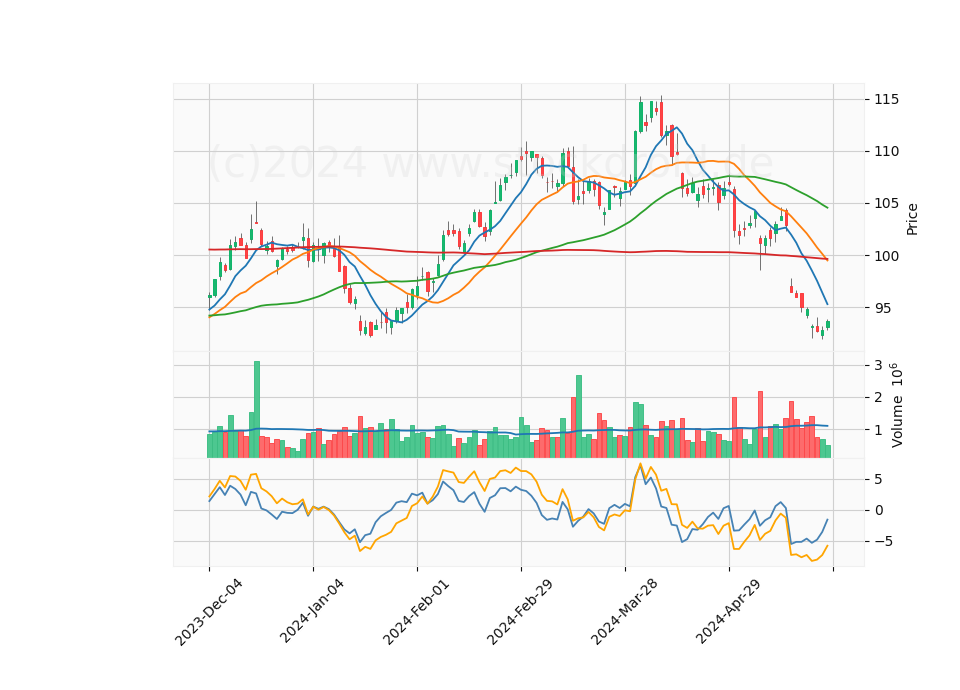This screenshot has width=960, height=690.
Task: Select the volume axis tick label 3
Action: [x=879, y=366]
